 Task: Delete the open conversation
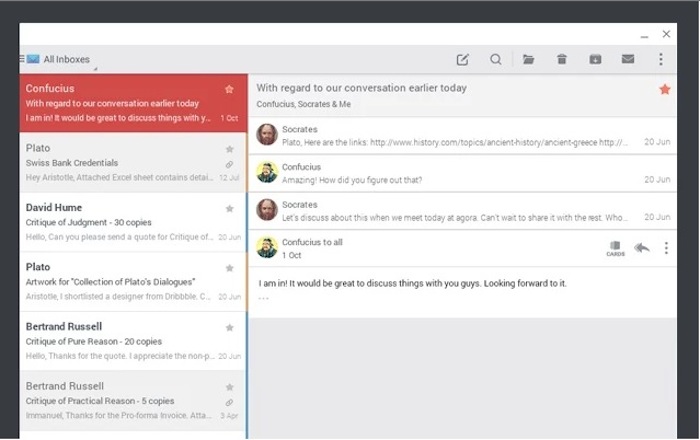click(562, 60)
